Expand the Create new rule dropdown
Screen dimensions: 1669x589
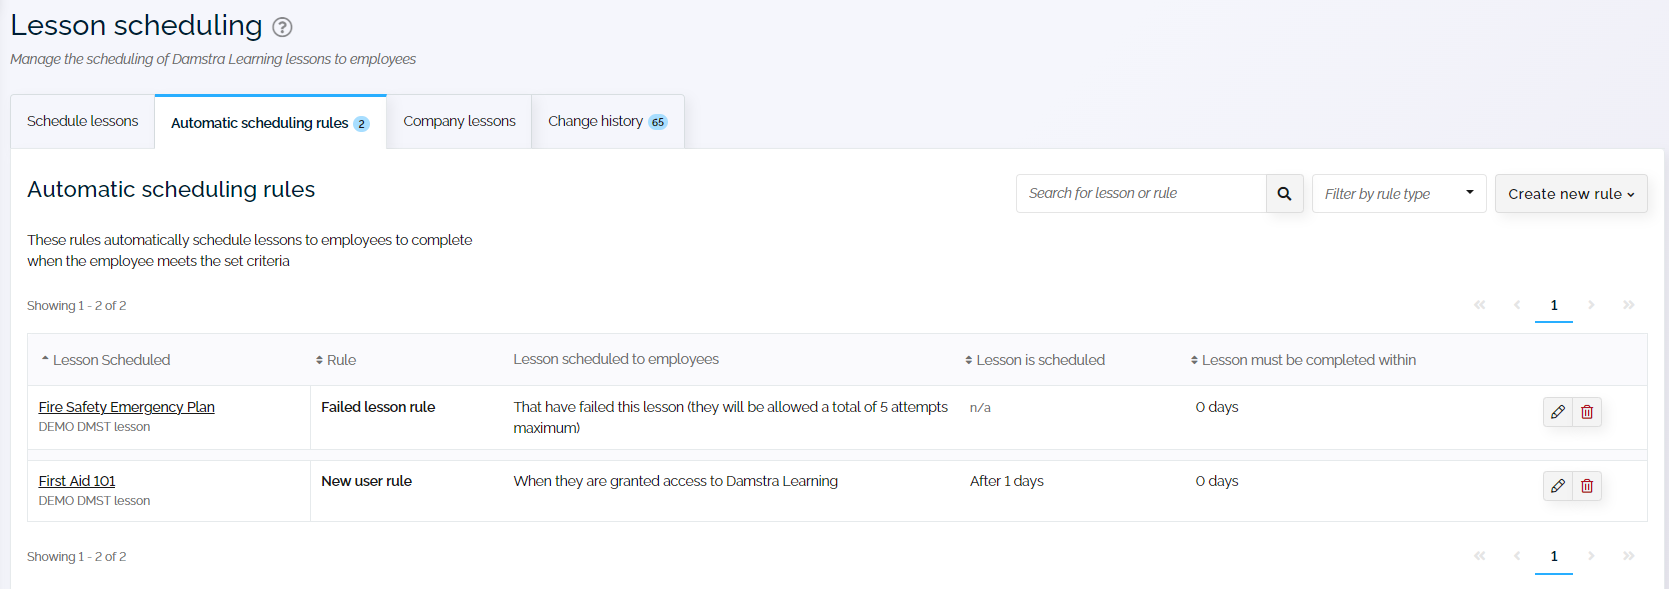coord(1570,193)
